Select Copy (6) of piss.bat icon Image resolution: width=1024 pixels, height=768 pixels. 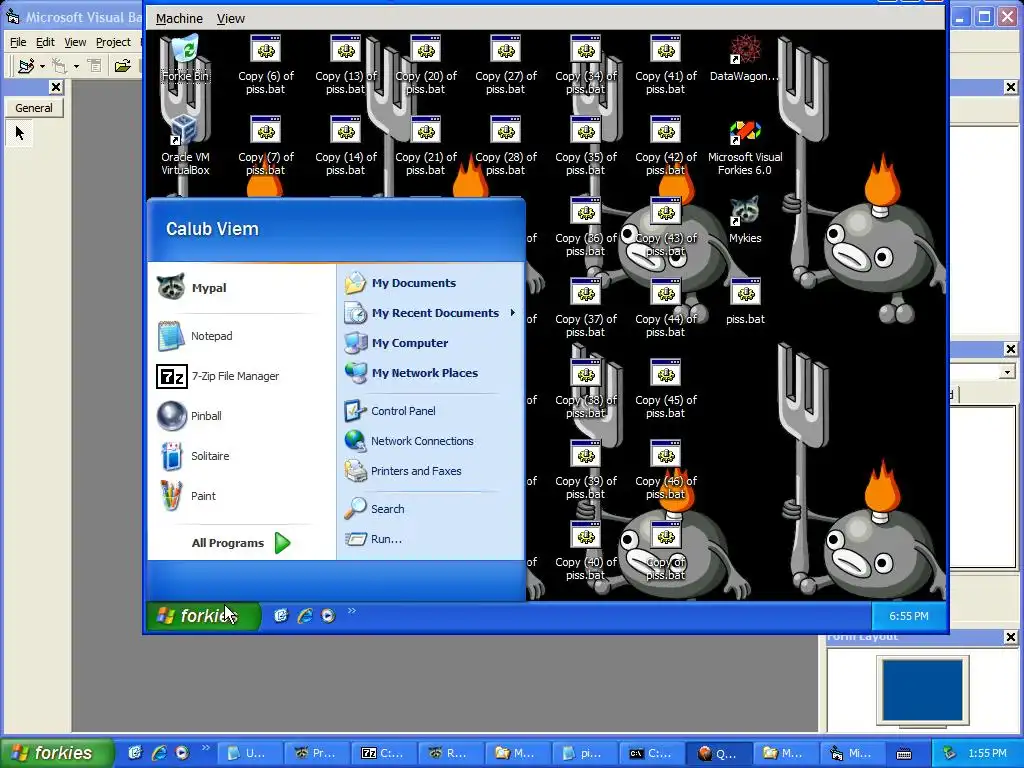tap(266, 65)
